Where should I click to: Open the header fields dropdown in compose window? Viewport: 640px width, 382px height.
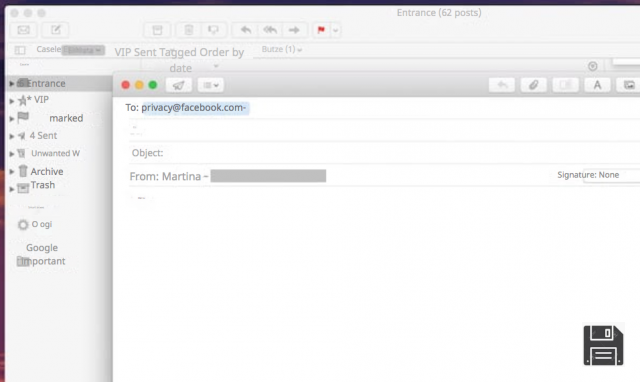[211, 85]
